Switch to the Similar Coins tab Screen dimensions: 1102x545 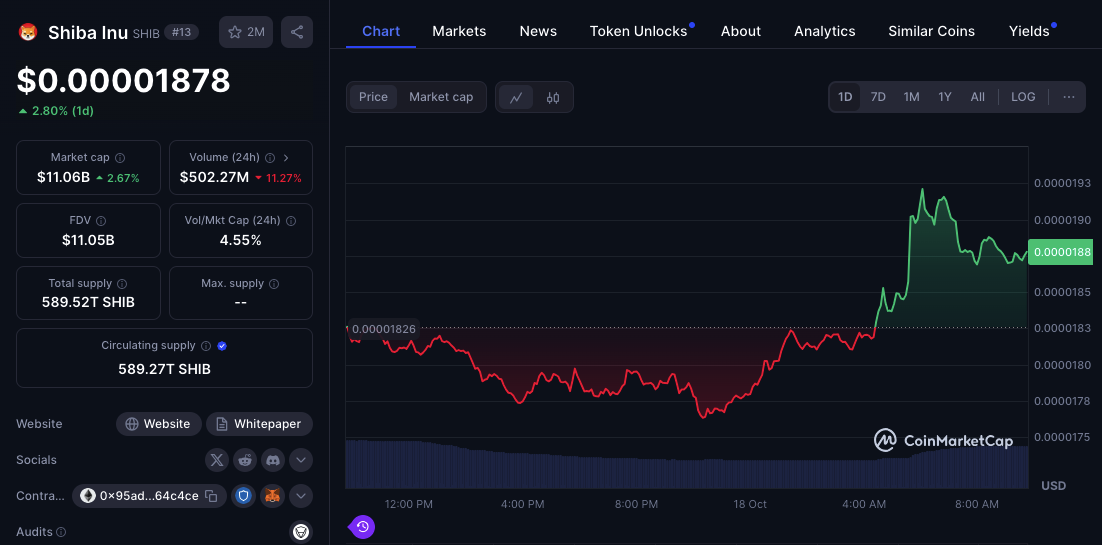coord(931,31)
